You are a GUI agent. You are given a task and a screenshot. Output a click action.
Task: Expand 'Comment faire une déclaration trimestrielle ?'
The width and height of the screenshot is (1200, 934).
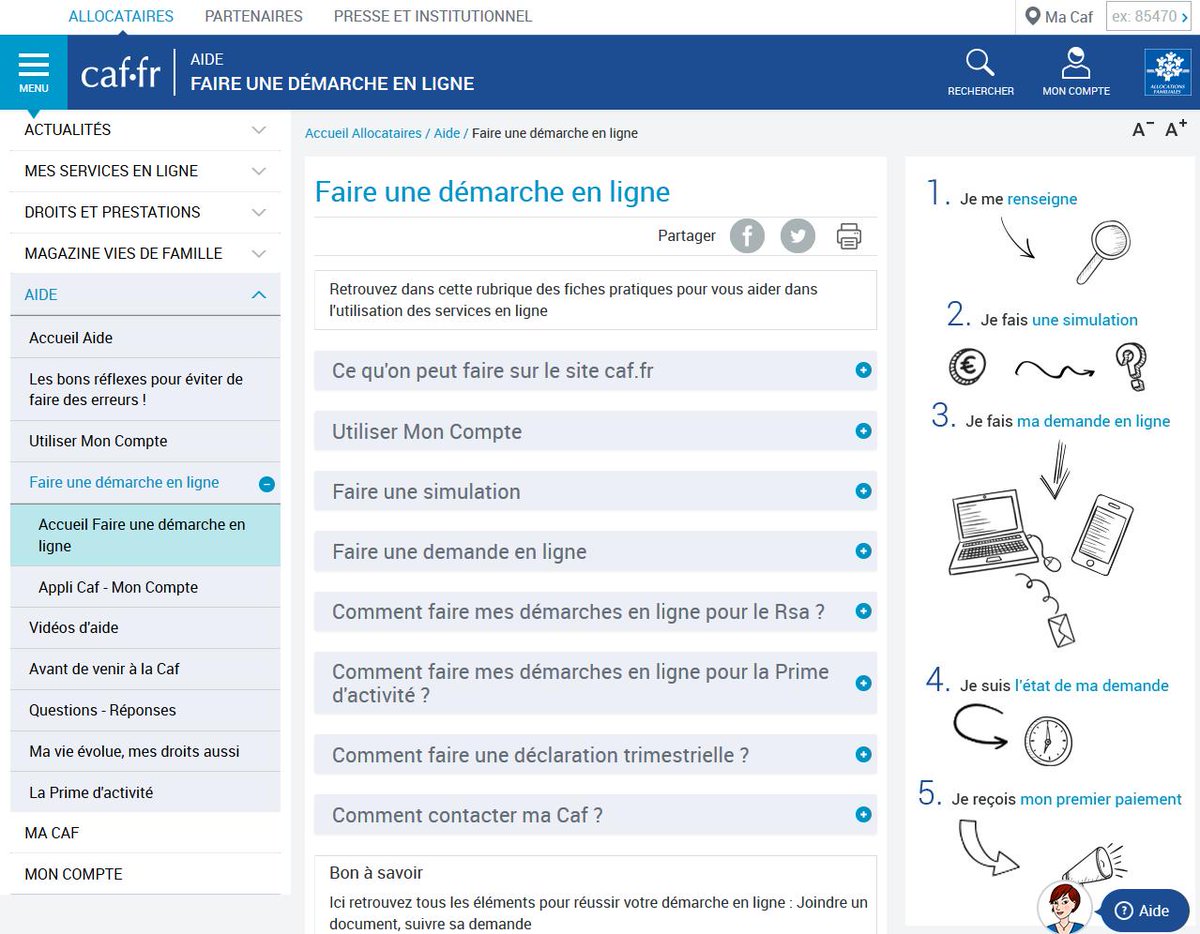click(595, 755)
